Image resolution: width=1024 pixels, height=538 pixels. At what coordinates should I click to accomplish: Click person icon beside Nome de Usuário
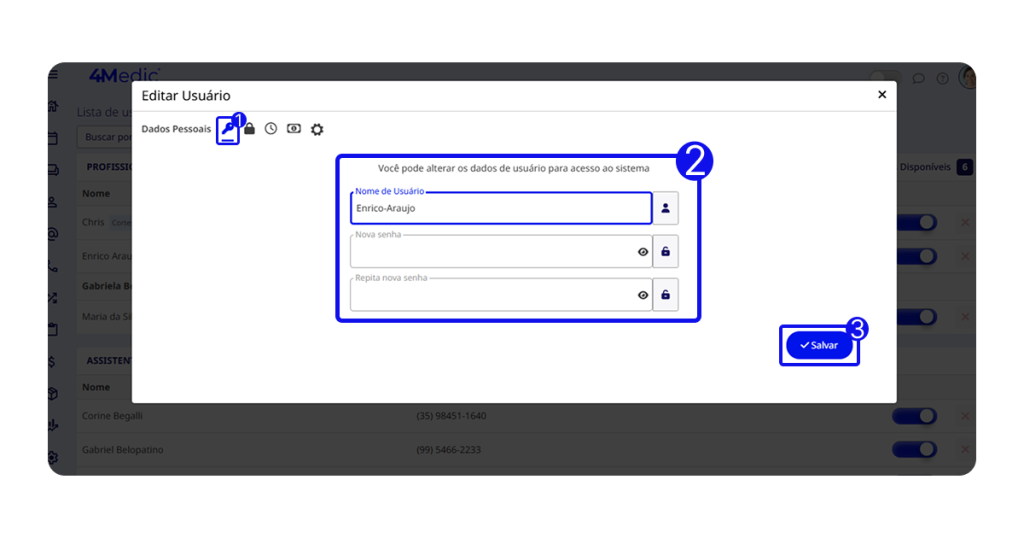pyautogui.click(x=665, y=208)
